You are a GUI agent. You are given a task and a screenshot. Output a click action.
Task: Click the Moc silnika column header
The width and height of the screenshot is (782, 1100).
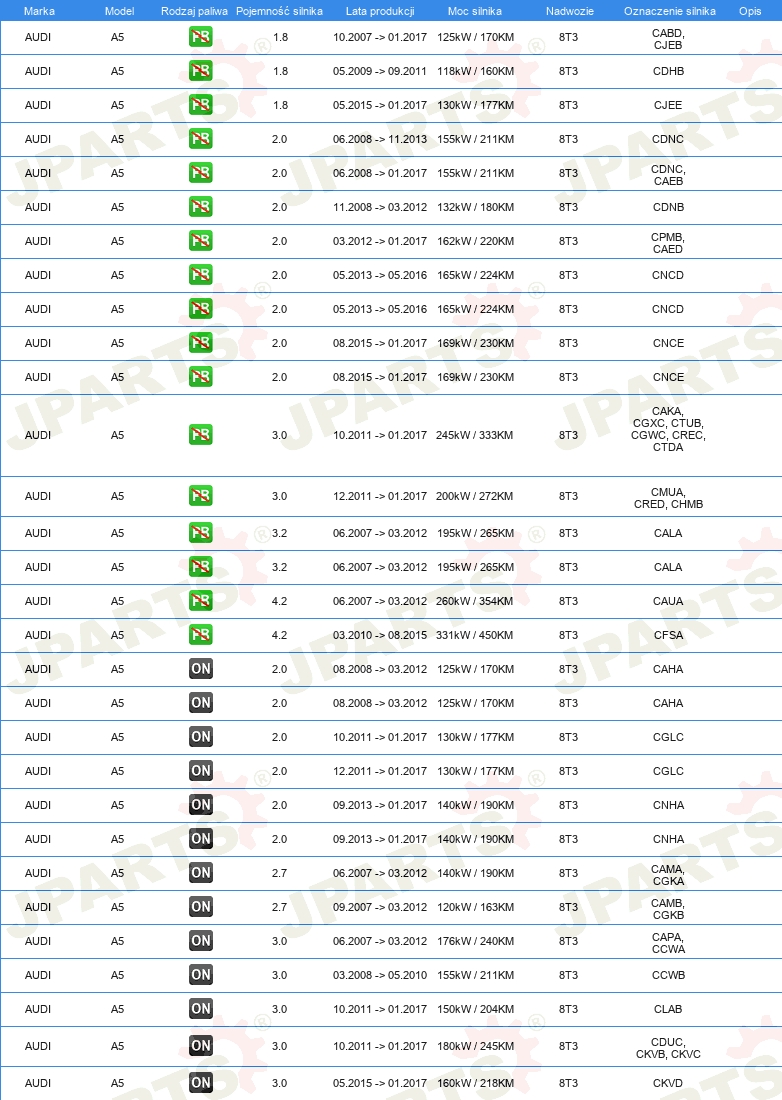(x=475, y=11)
